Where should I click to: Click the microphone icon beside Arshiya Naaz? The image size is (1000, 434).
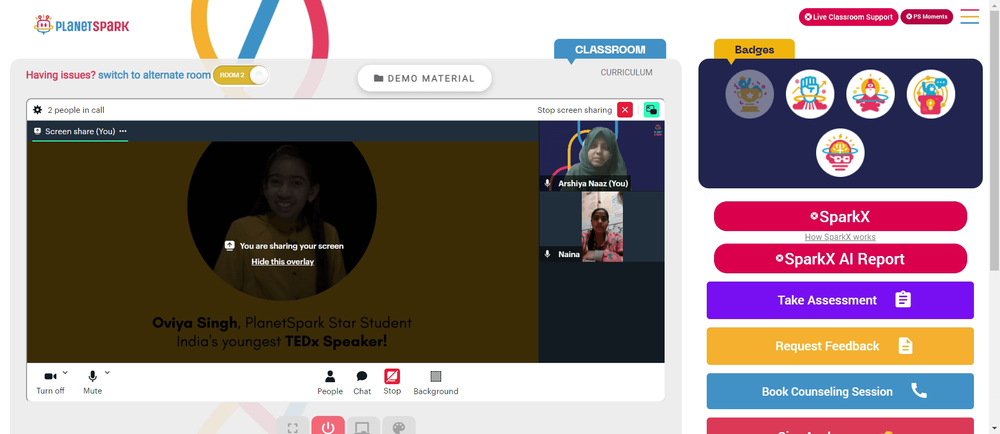pos(547,184)
